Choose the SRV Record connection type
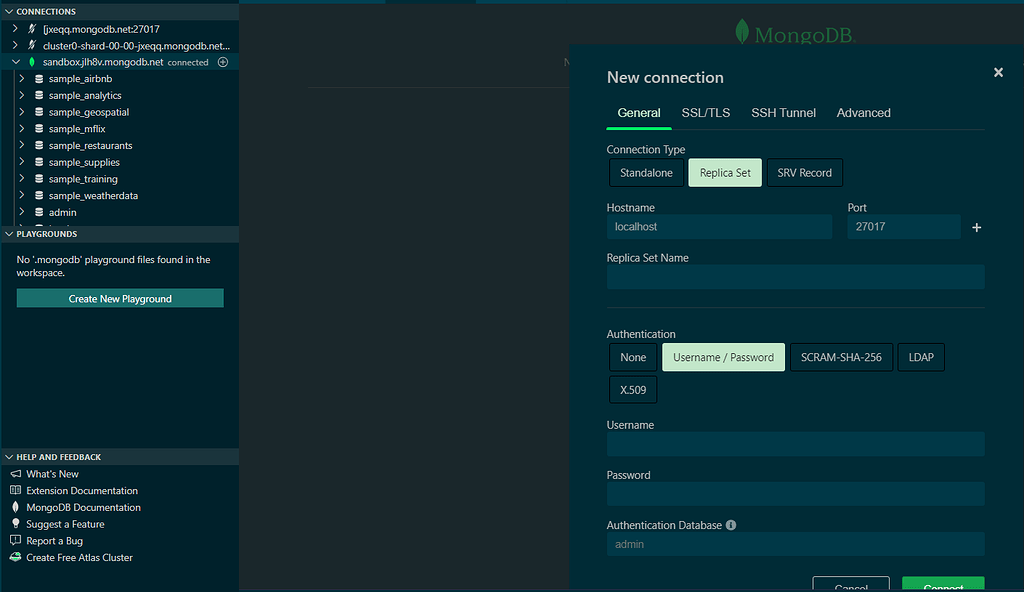The image size is (1024, 592). pos(804,172)
